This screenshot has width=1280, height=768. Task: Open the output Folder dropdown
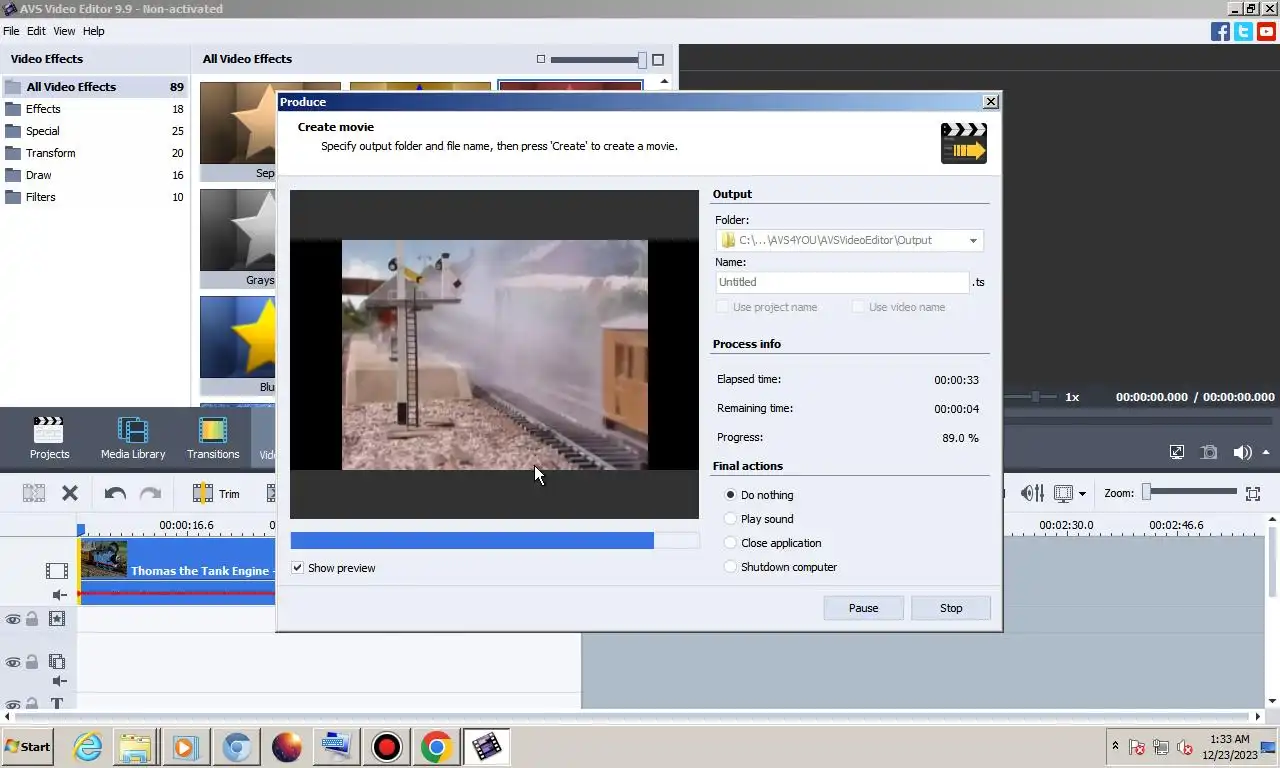point(973,240)
